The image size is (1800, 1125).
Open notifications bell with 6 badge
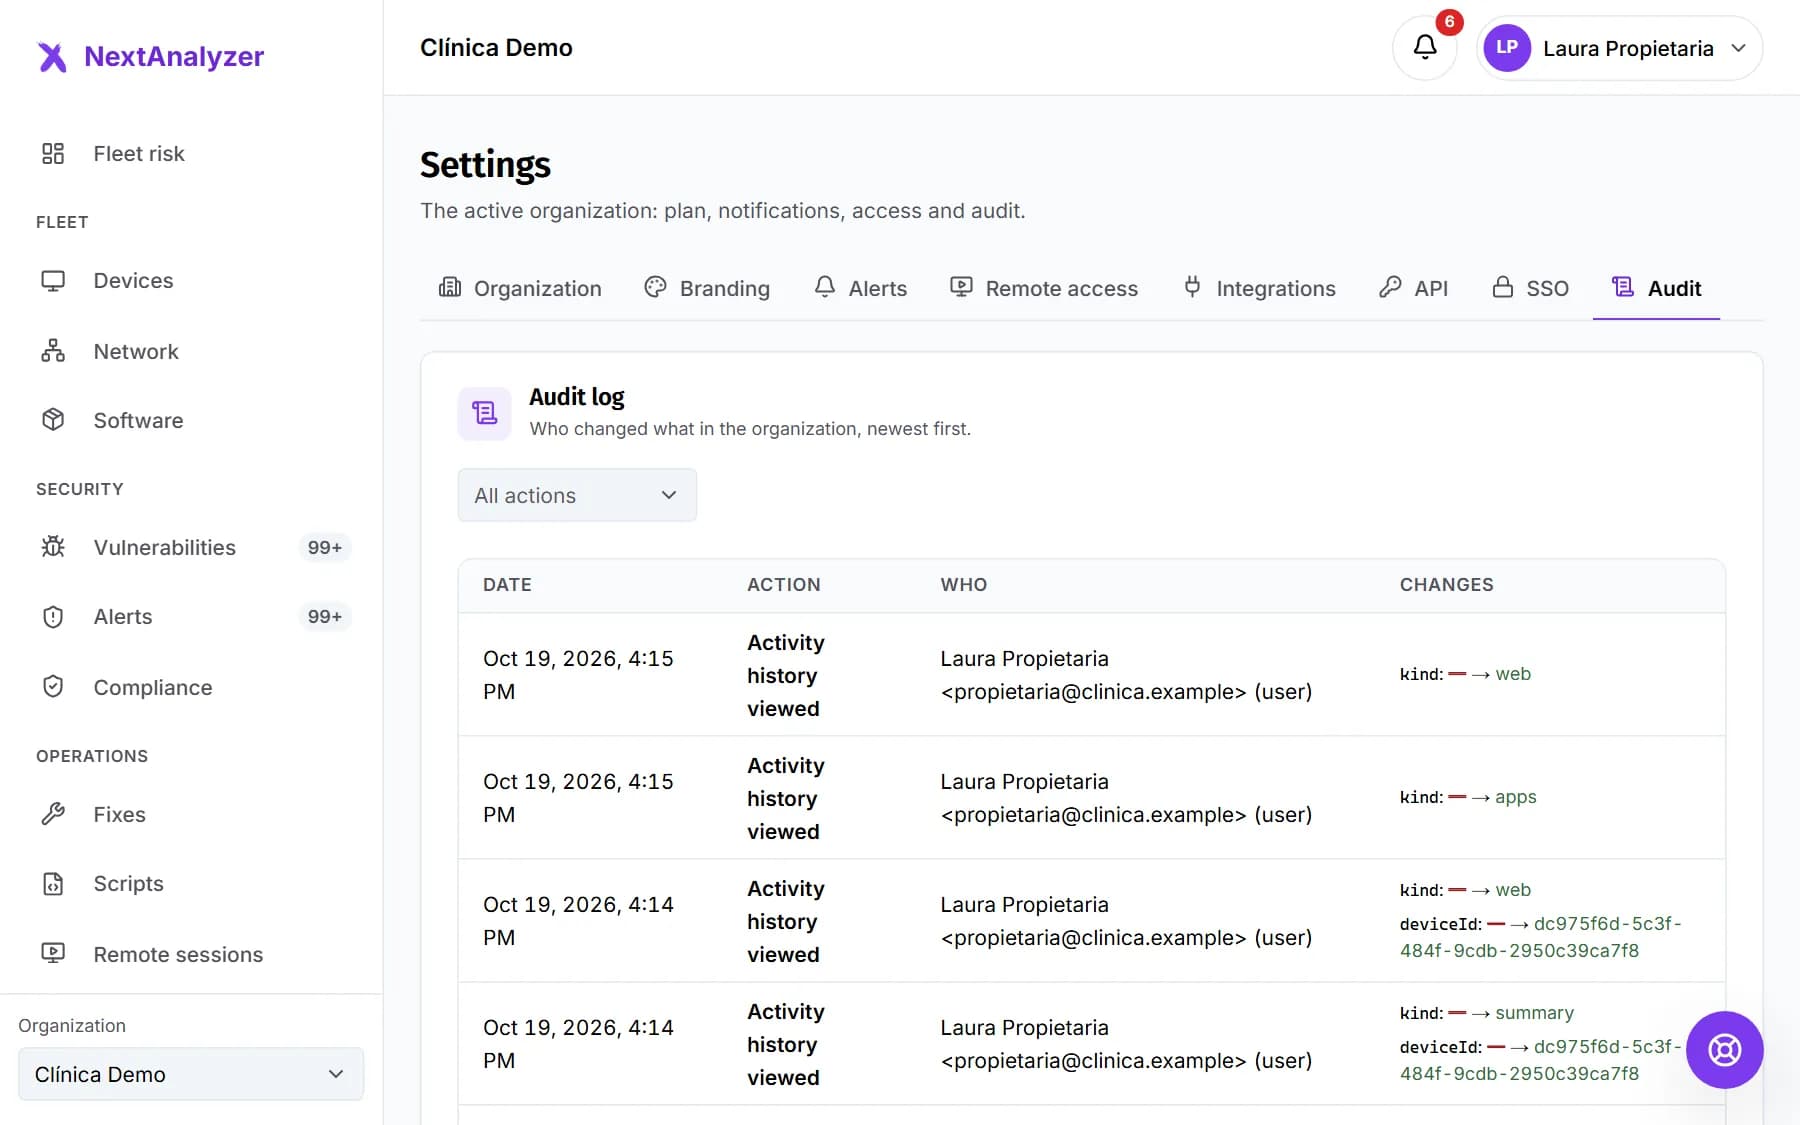coord(1425,47)
